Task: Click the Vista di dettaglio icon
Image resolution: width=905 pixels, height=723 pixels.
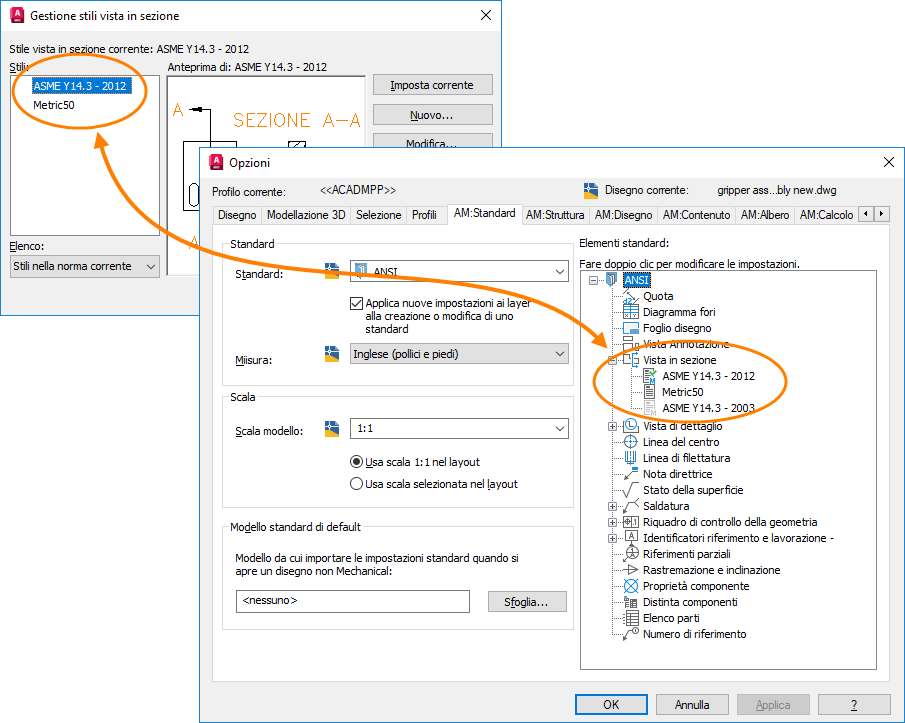Action: [x=630, y=426]
